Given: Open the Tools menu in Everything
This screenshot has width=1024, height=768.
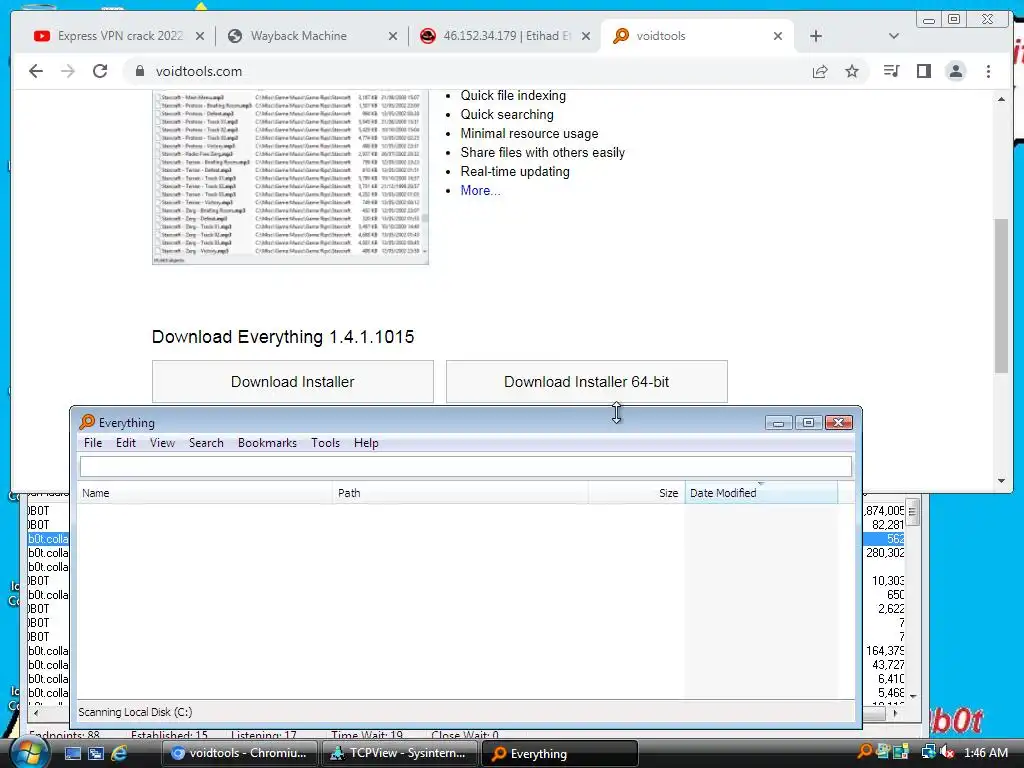Looking at the screenshot, I should [325, 443].
